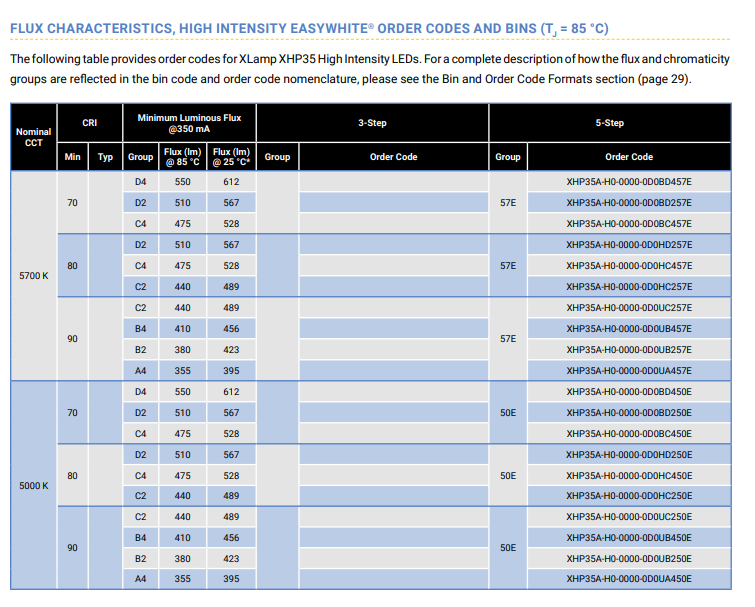Select CRI 70 cell in 5000 K section
The width and height of the screenshot is (755, 607).
(x=72, y=413)
